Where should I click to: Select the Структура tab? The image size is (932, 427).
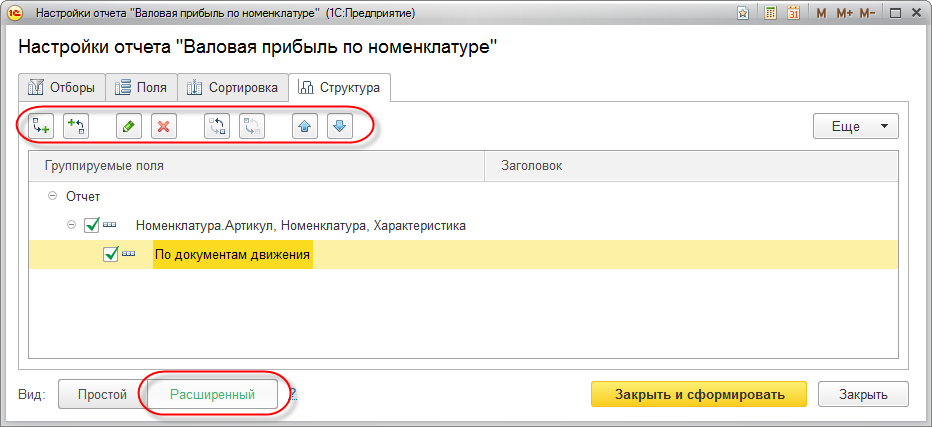click(x=339, y=87)
